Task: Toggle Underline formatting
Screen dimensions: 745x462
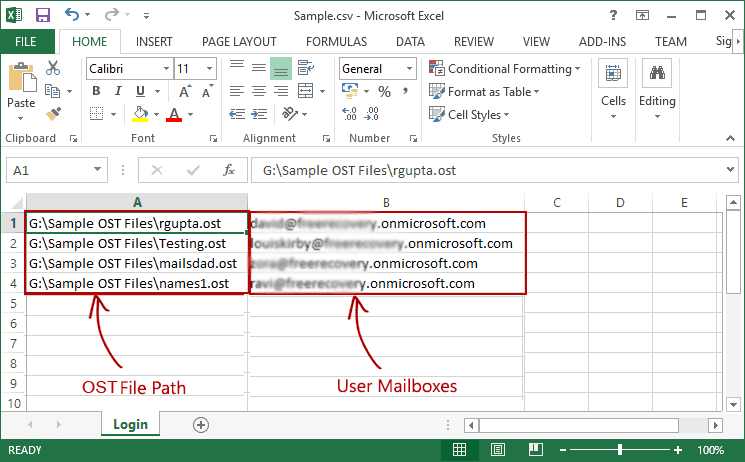Action: click(x=140, y=91)
